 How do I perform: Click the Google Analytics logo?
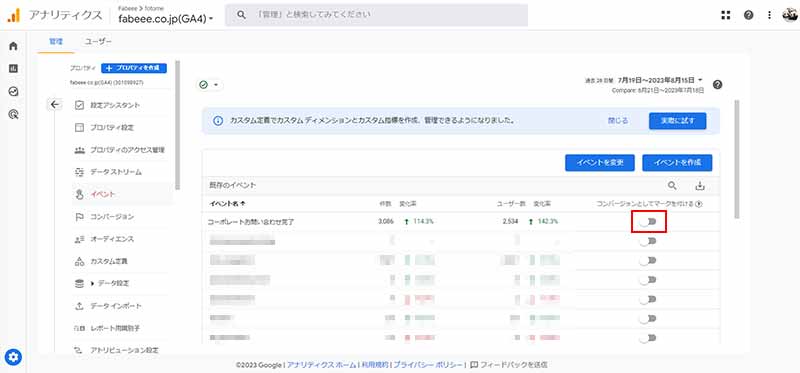pyautogui.click(x=13, y=15)
